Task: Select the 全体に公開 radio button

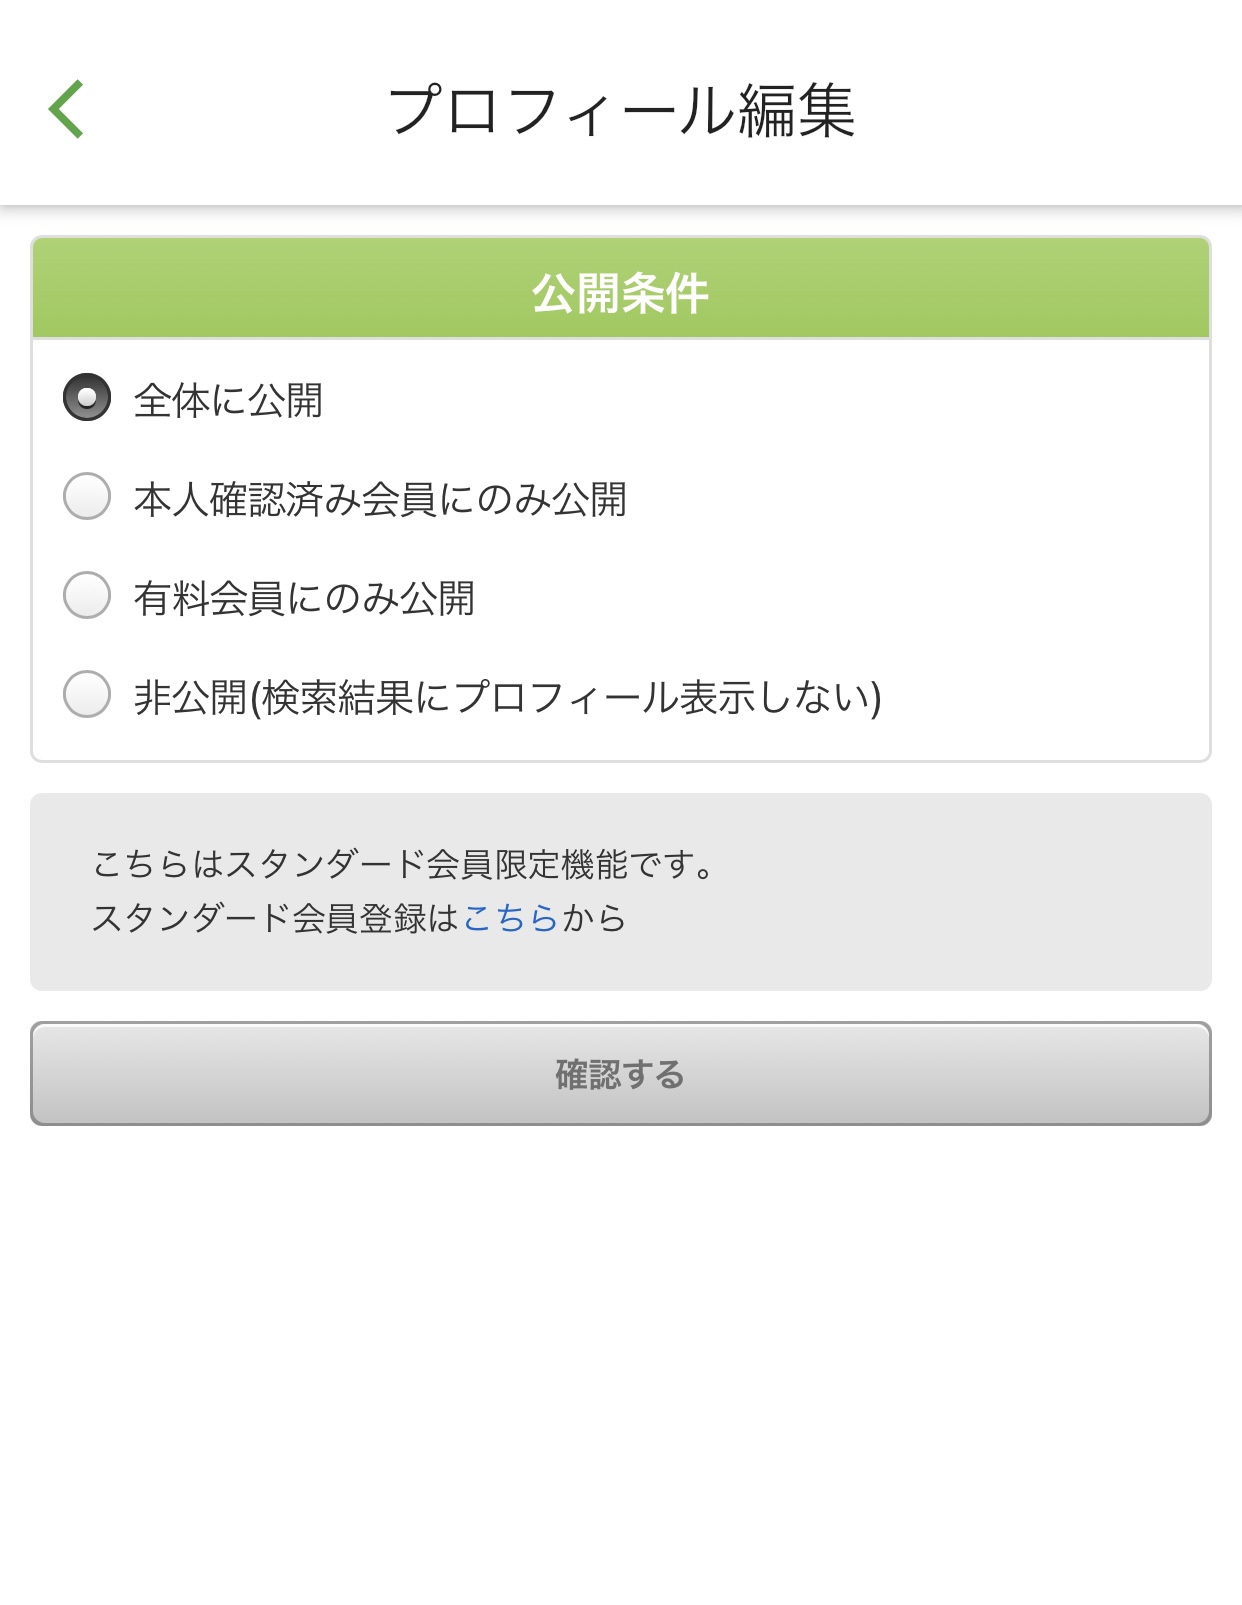Action: [x=87, y=398]
